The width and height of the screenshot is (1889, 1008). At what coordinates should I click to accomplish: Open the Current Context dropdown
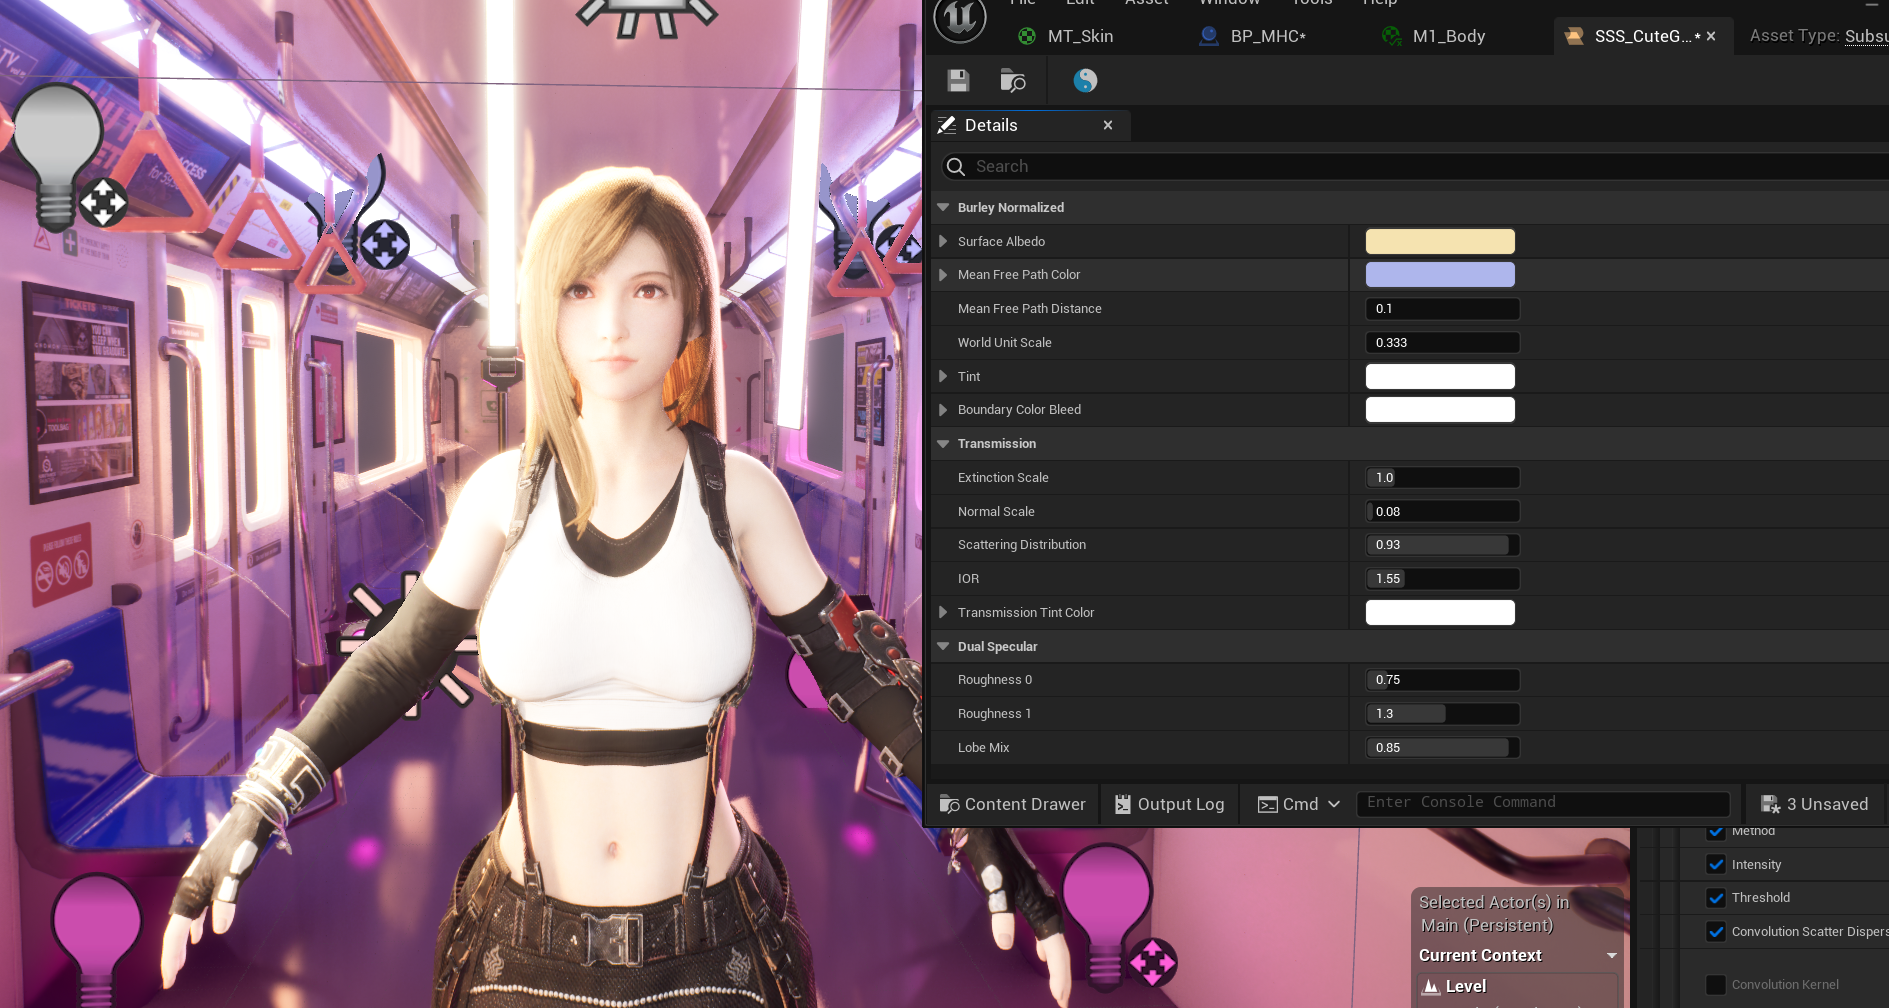[x=1612, y=955]
